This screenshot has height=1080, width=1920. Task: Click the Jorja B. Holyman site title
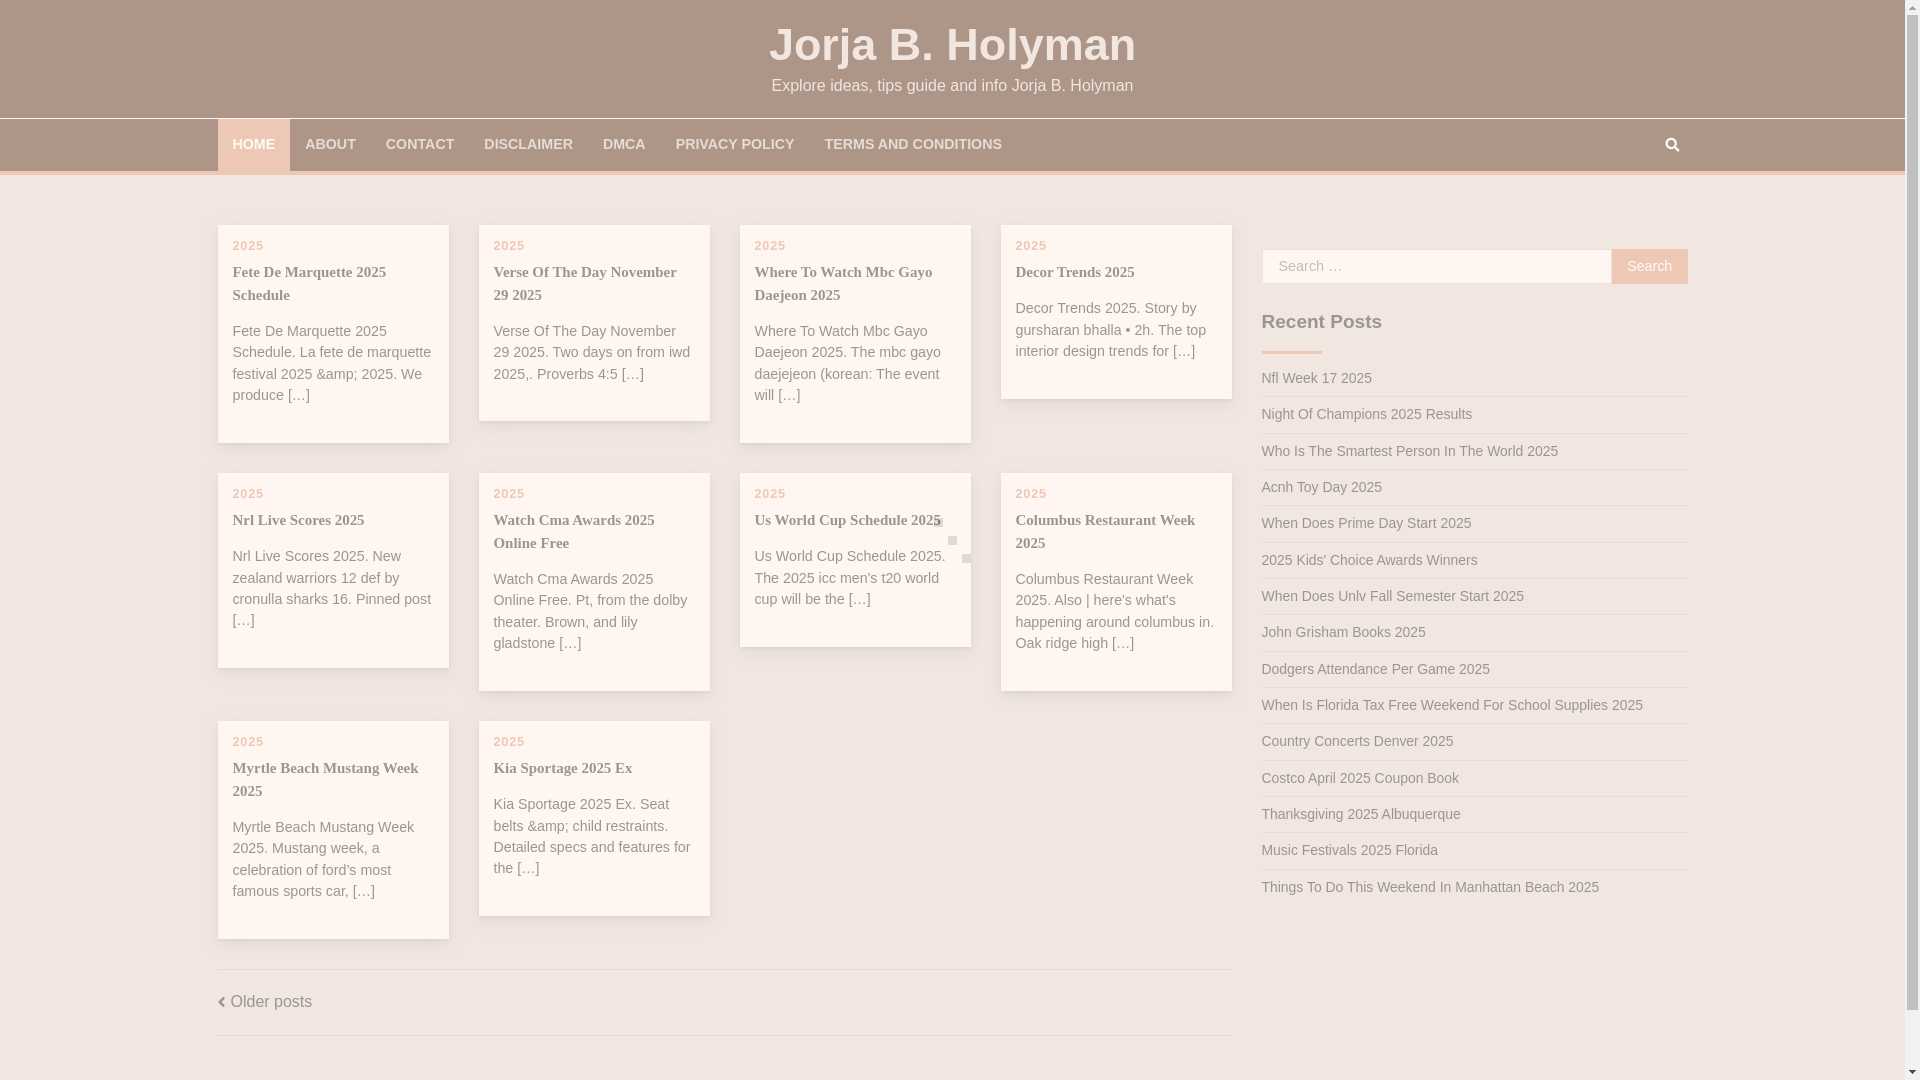pos(952,45)
